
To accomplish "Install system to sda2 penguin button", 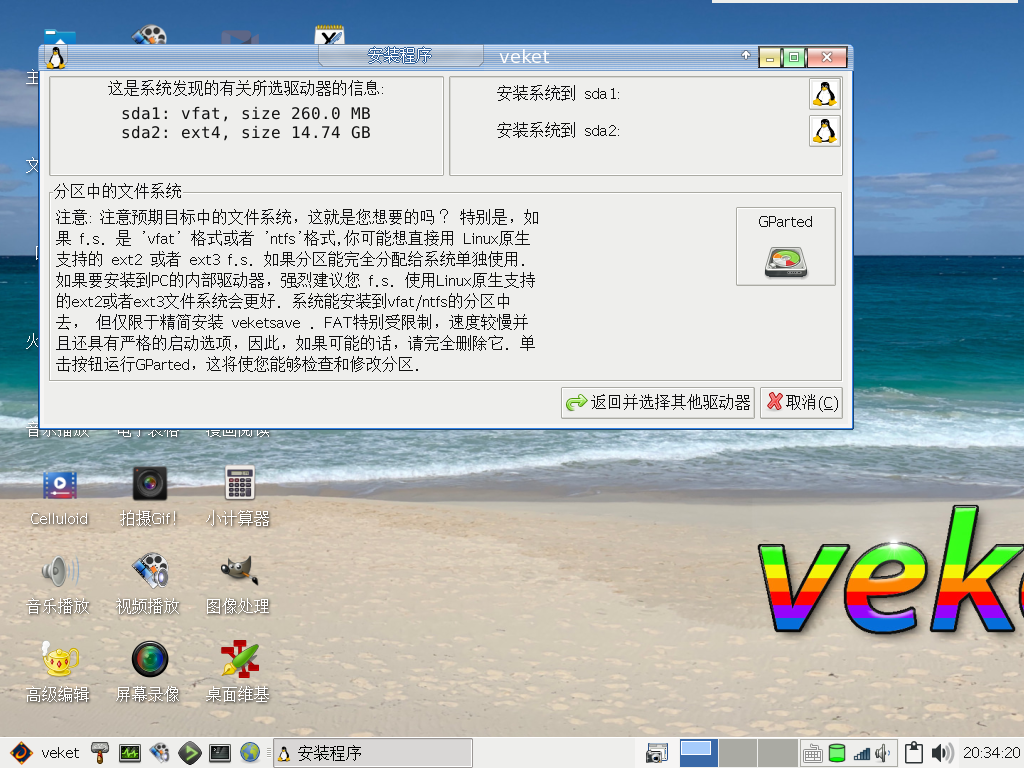I will [824, 131].
